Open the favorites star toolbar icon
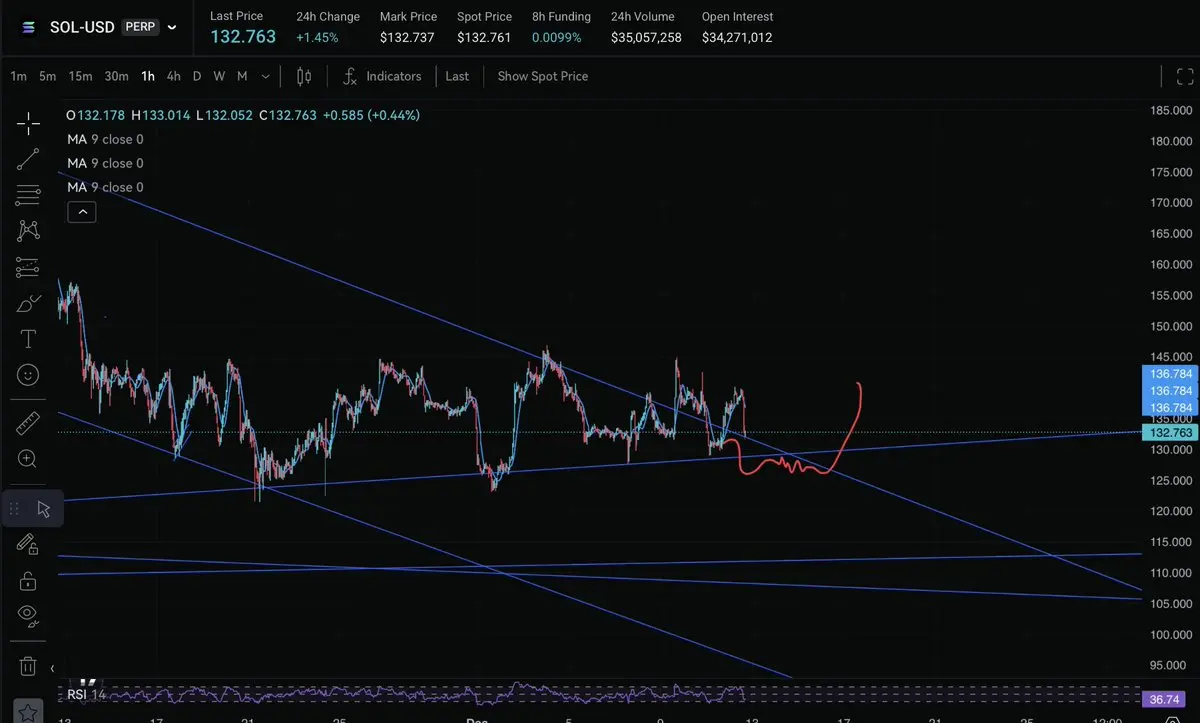The image size is (1200, 723). [x=28, y=713]
